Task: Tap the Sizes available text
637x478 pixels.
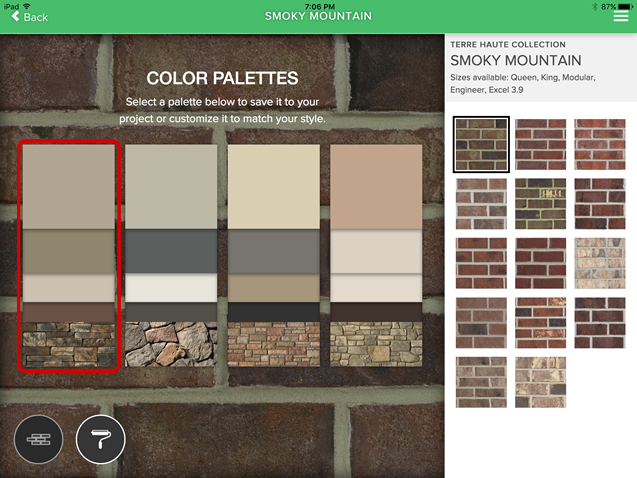Action: tap(523, 84)
